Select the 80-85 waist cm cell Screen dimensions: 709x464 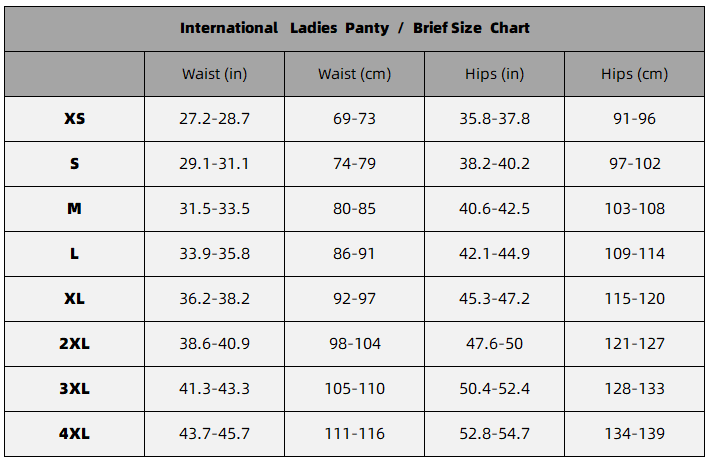(354, 208)
